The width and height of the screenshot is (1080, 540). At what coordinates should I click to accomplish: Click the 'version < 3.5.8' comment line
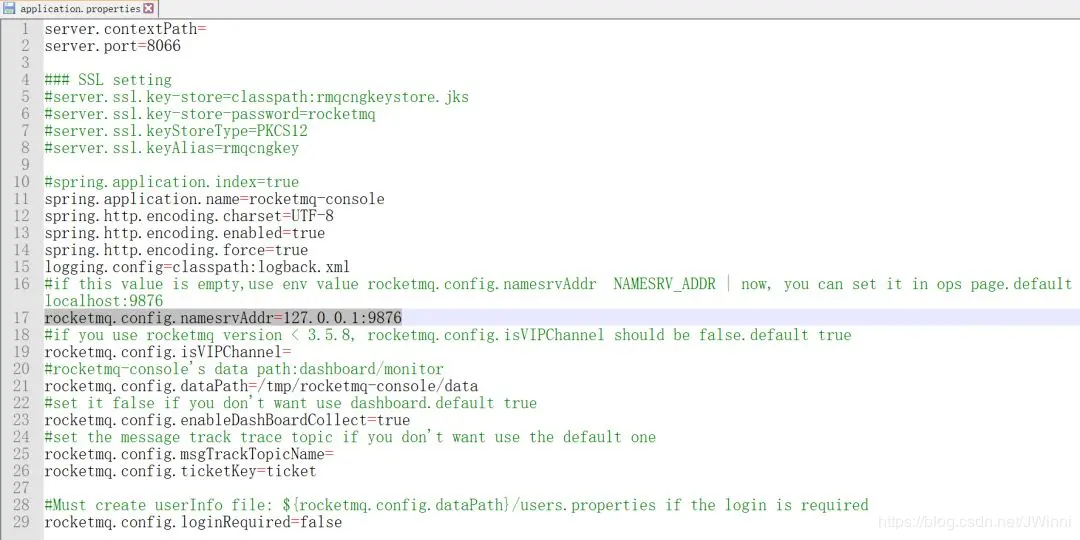click(448, 335)
